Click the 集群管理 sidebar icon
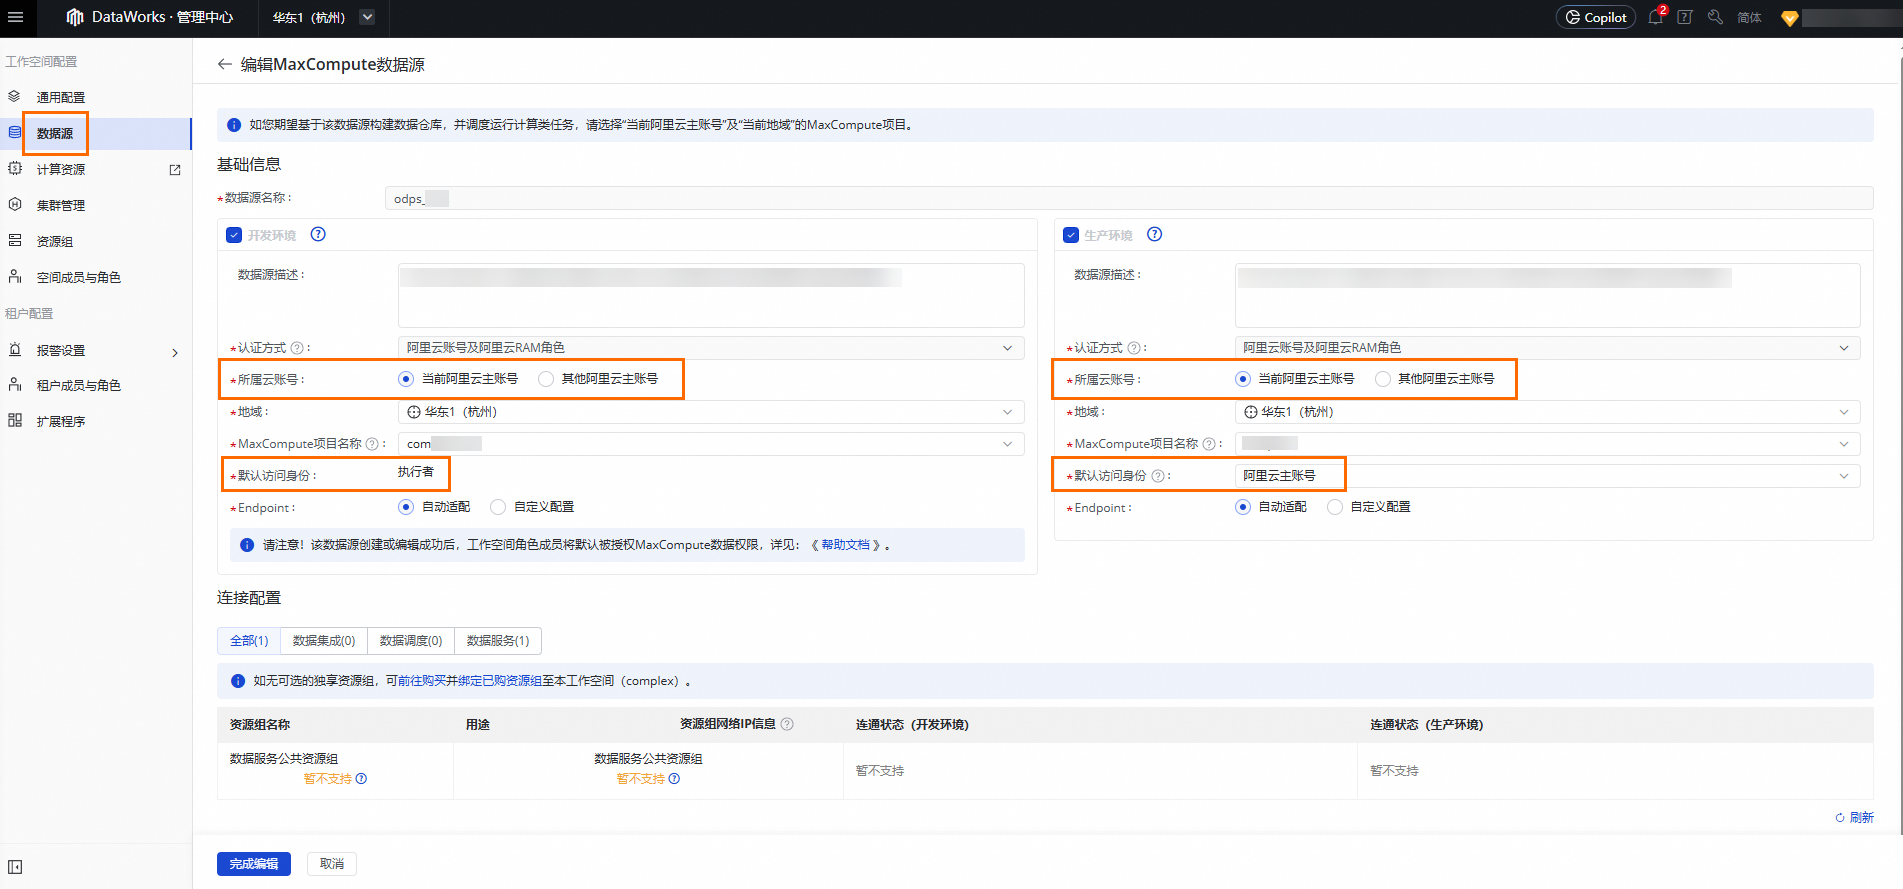The height and width of the screenshot is (889, 1903). click(15, 205)
